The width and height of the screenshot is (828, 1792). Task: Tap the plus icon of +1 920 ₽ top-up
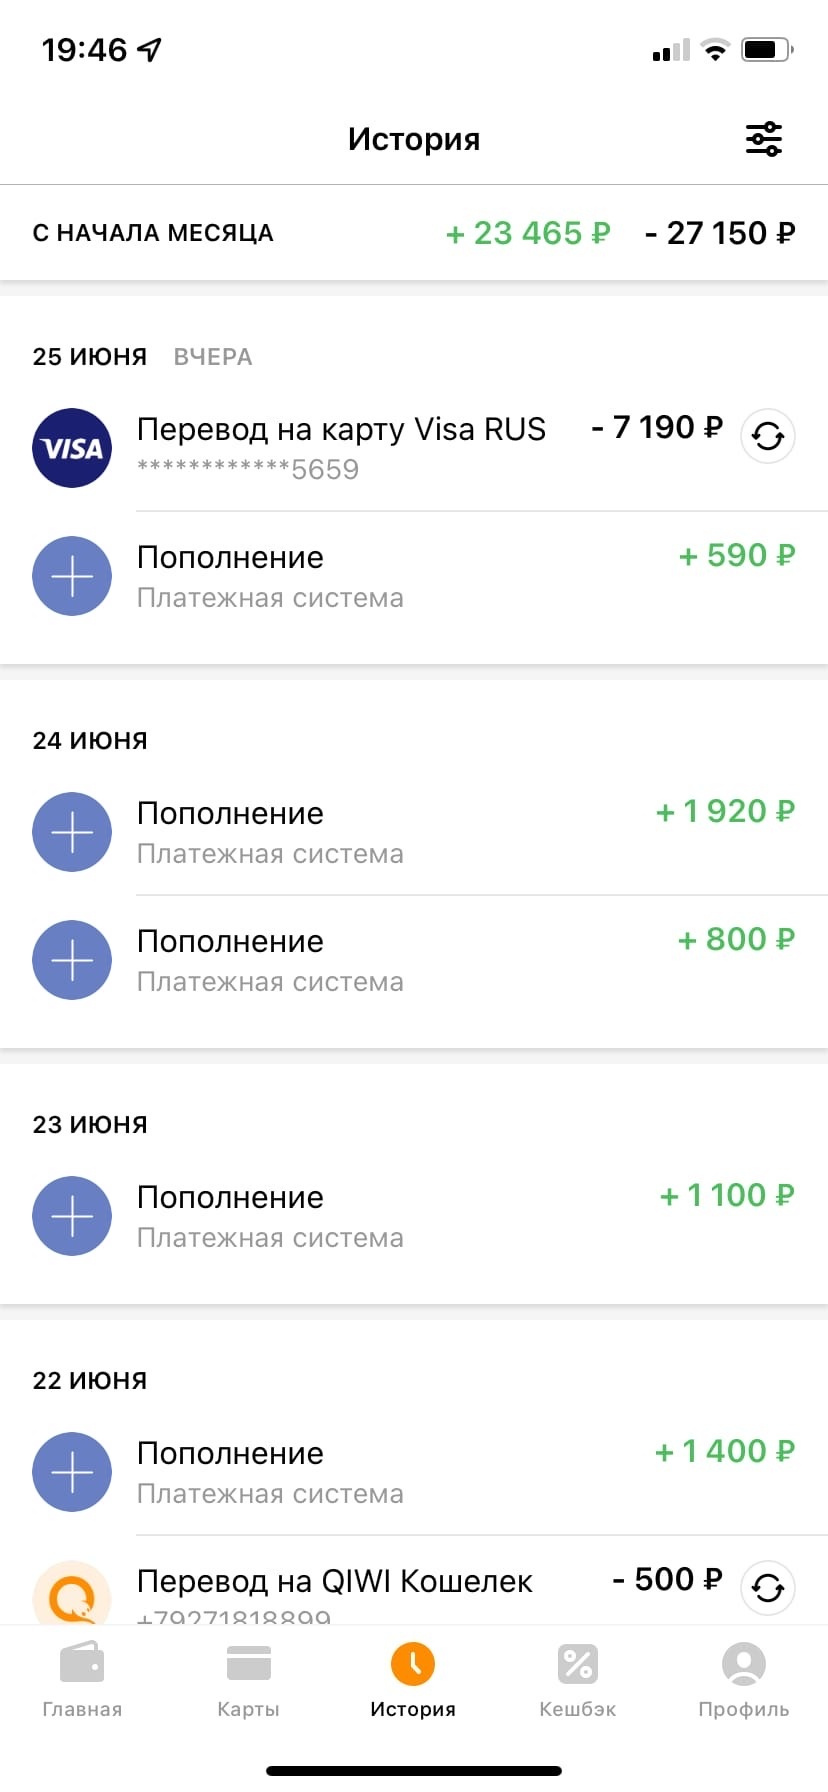(72, 832)
